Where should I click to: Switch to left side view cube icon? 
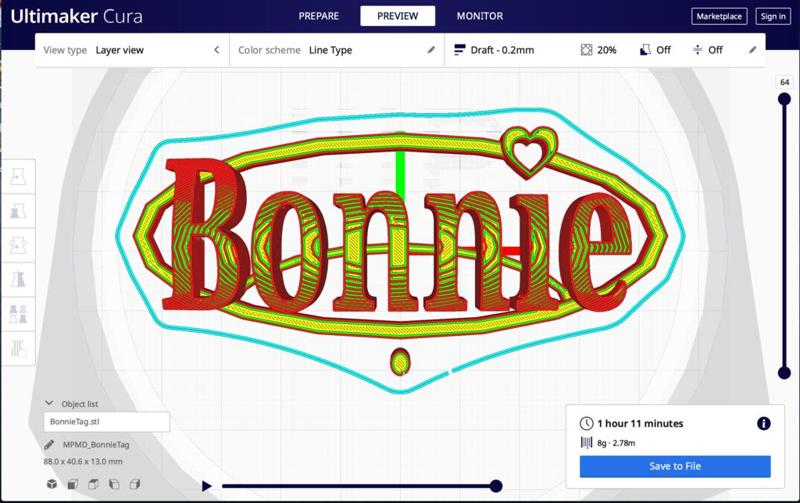[x=114, y=484]
